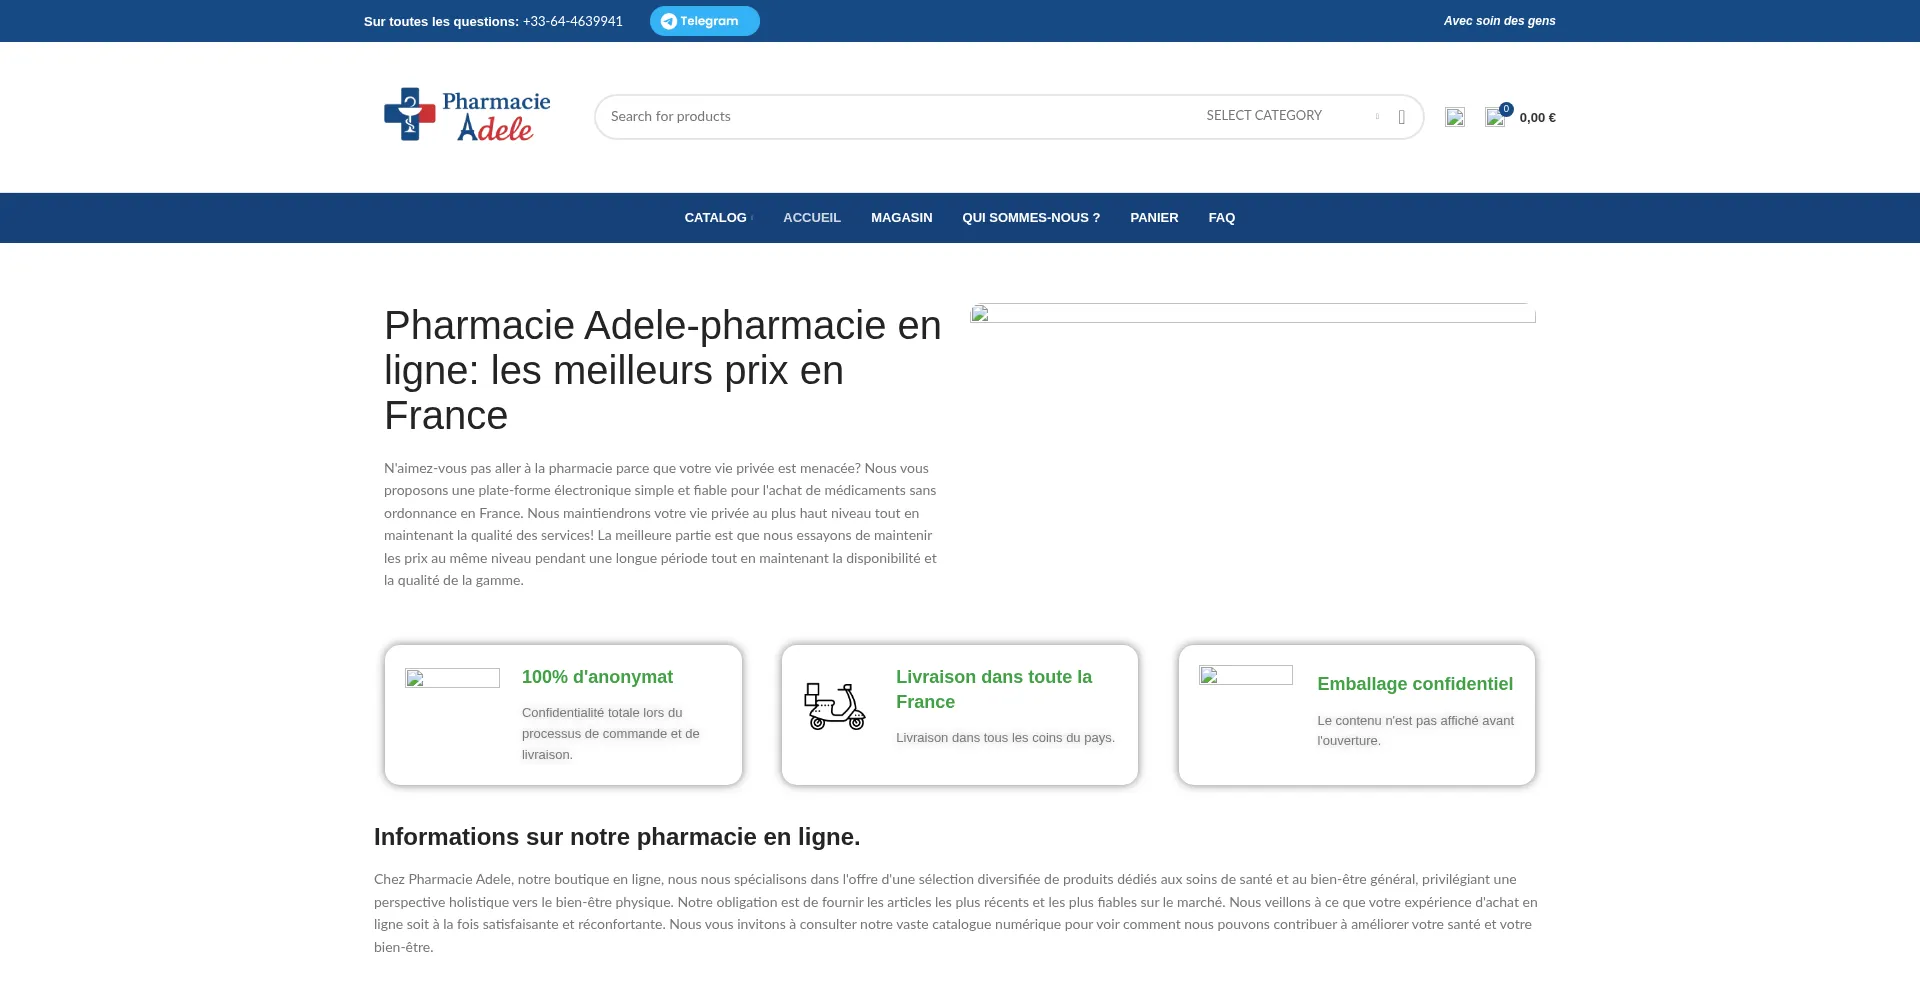Image resolution: width=1920 pixels, height=993 pixels.
Task: Click the Pharmacie Adele logo
Action: [467, 115]
